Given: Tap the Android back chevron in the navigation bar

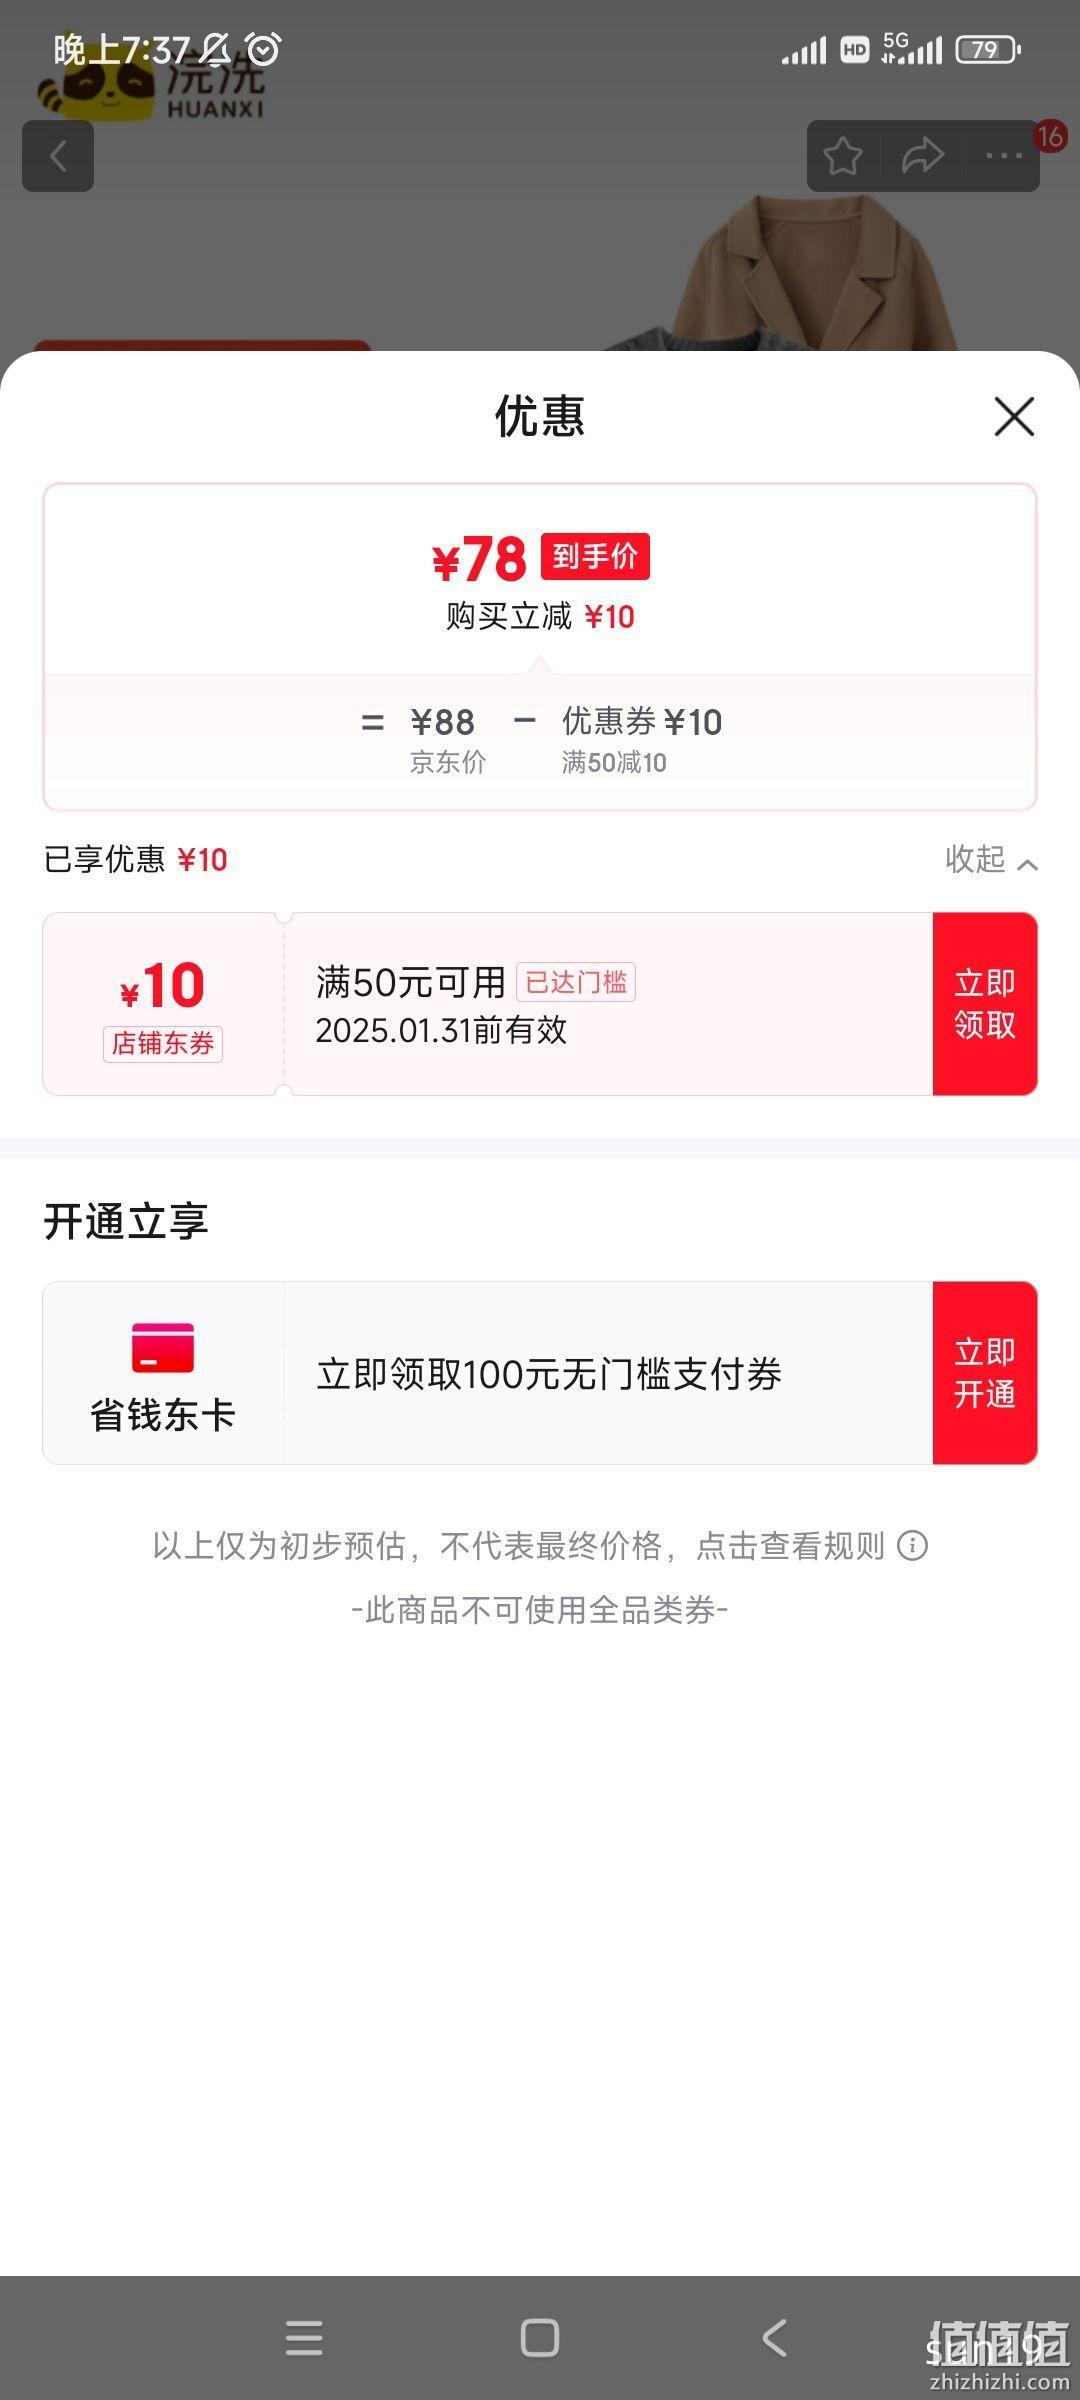Looking at the screenshot, I should [775, 2338].
